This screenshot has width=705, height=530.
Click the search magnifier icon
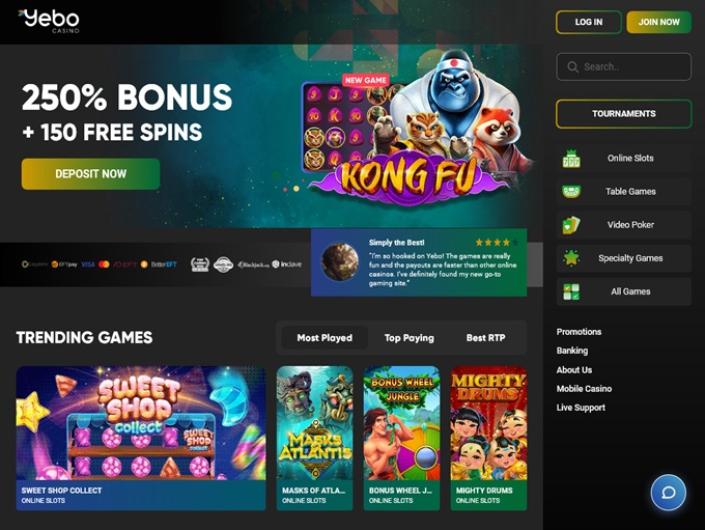point(572,67)
